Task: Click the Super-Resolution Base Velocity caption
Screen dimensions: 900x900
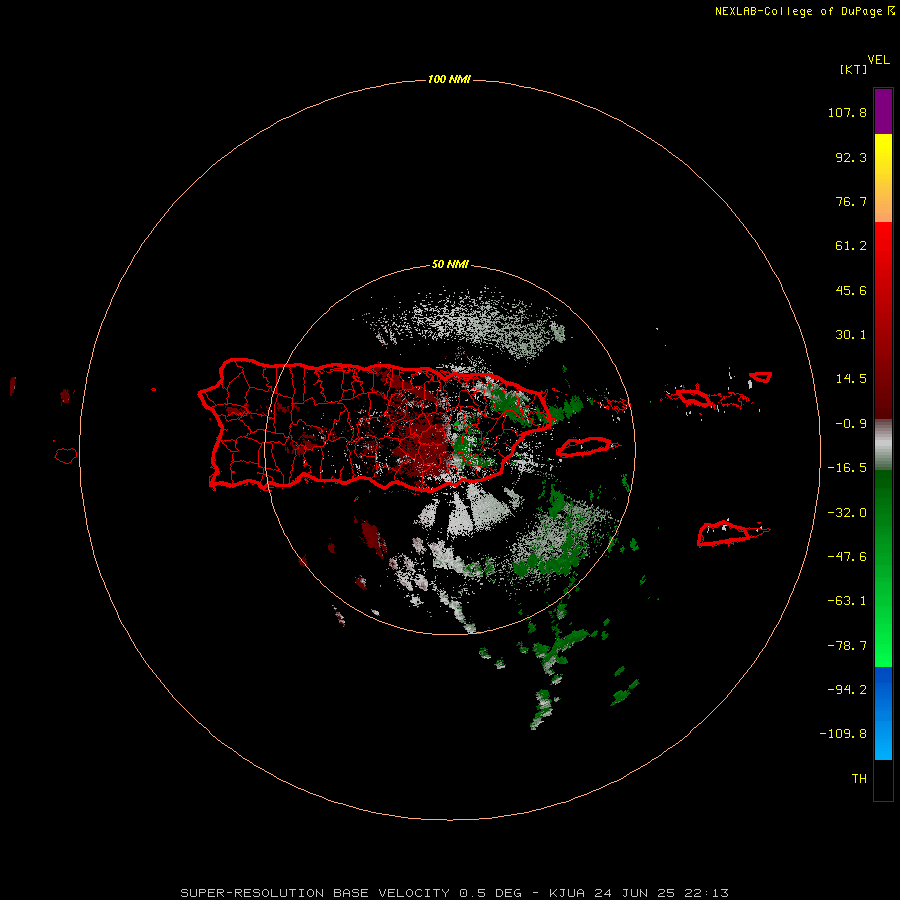Action: coord(454,893)
